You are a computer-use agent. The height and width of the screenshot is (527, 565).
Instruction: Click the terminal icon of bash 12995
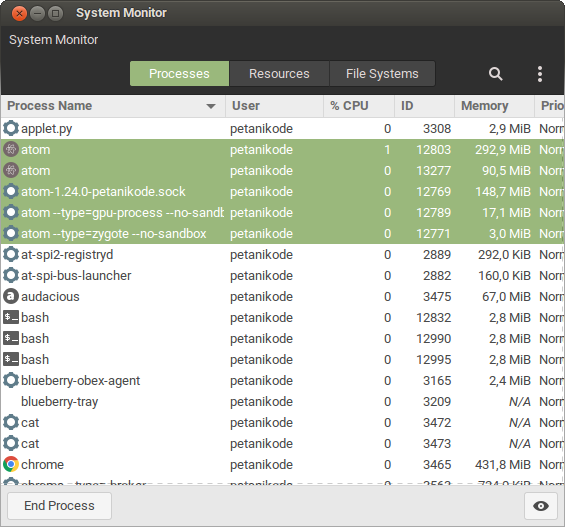click(11, 359)
